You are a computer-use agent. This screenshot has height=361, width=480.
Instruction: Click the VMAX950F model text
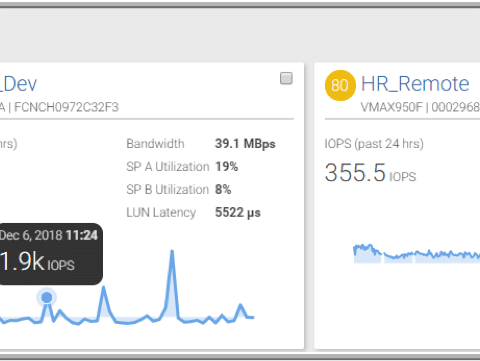tap(391, 107)
